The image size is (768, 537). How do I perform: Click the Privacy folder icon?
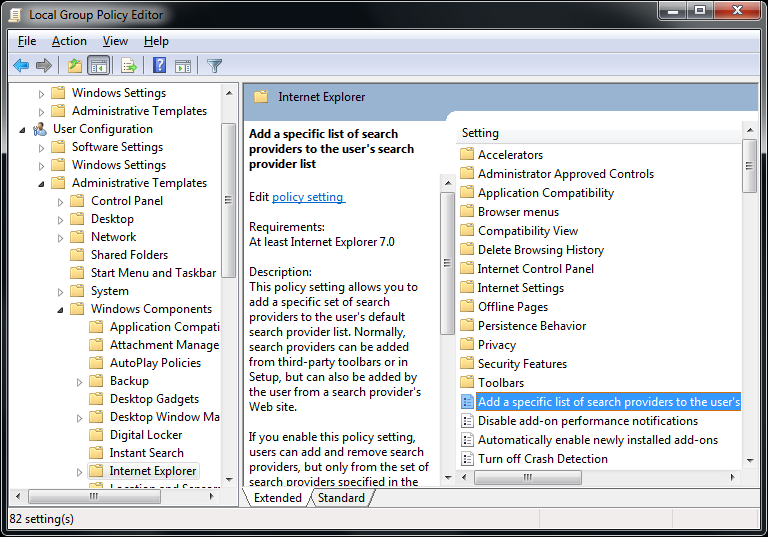[467, 344]
